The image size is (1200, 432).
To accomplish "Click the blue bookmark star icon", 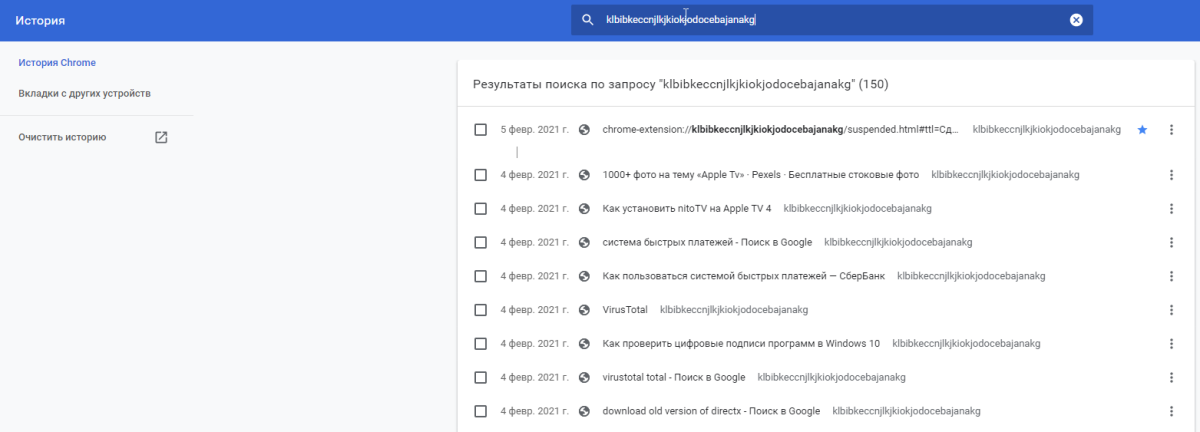I will tap(1142, 130).
